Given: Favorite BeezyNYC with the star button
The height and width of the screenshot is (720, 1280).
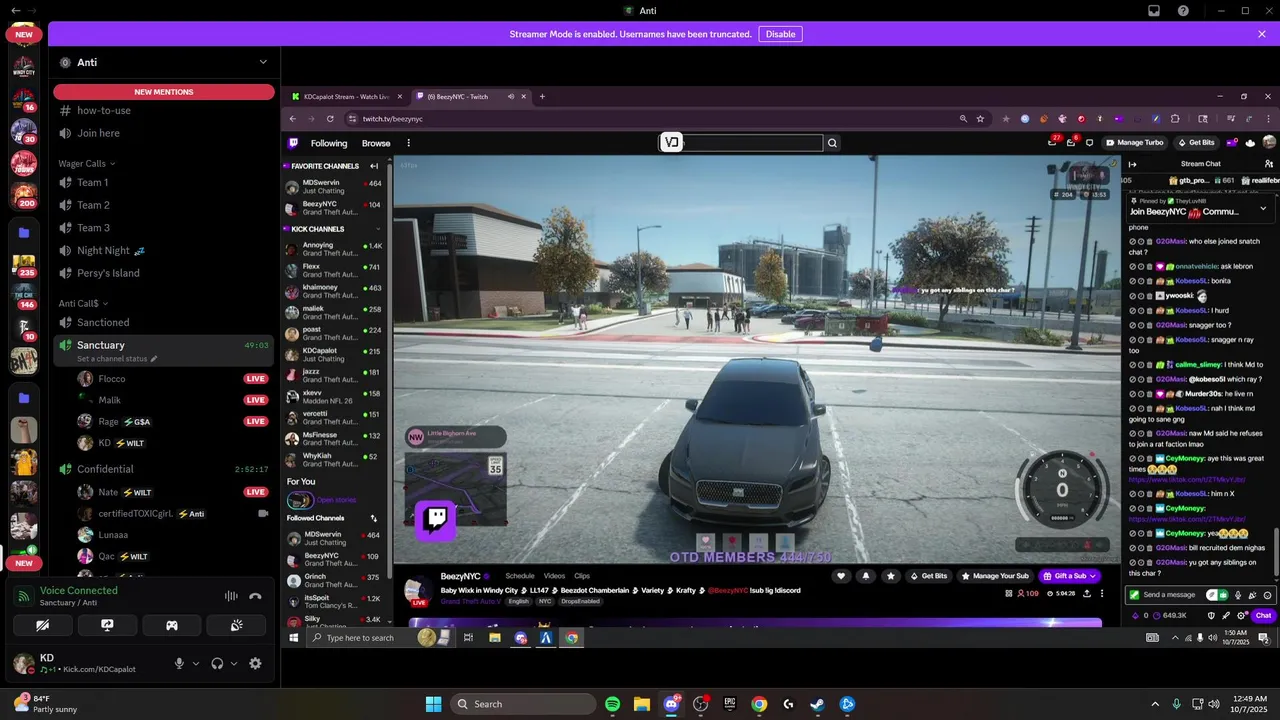Looking at the screenshot, I should click(890, 576).
